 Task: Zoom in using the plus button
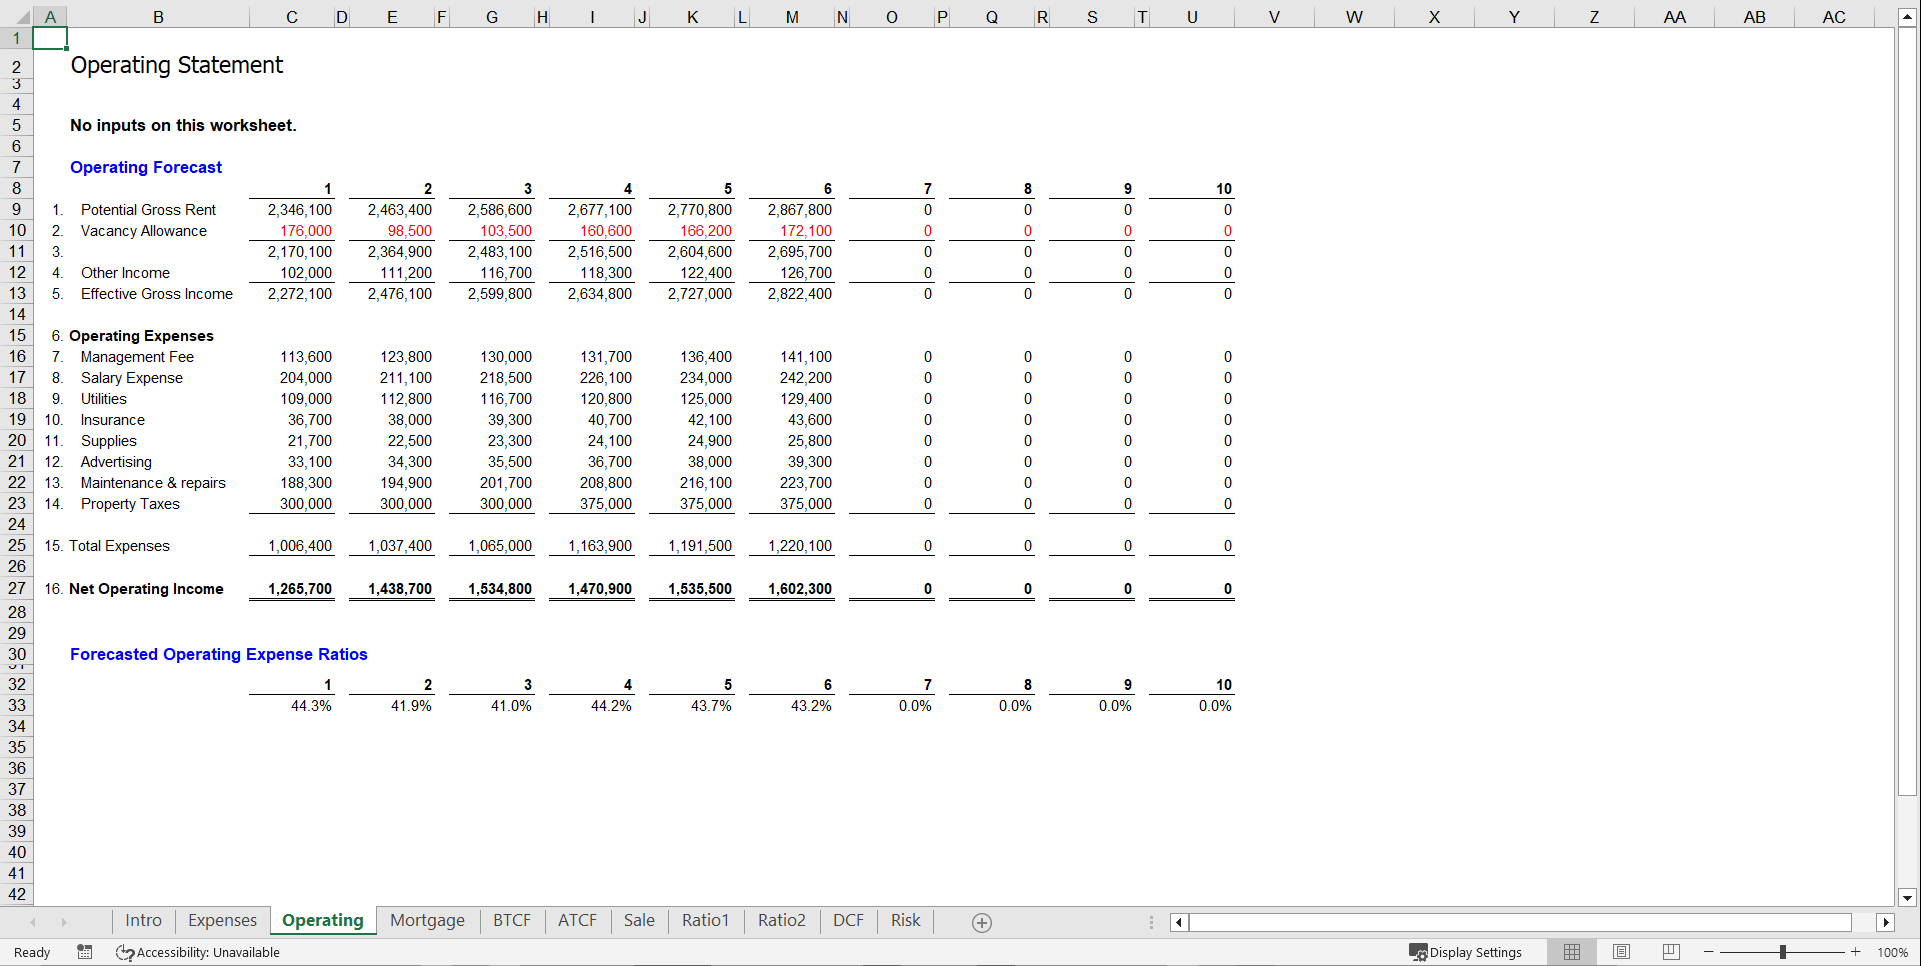(1855, 952)
